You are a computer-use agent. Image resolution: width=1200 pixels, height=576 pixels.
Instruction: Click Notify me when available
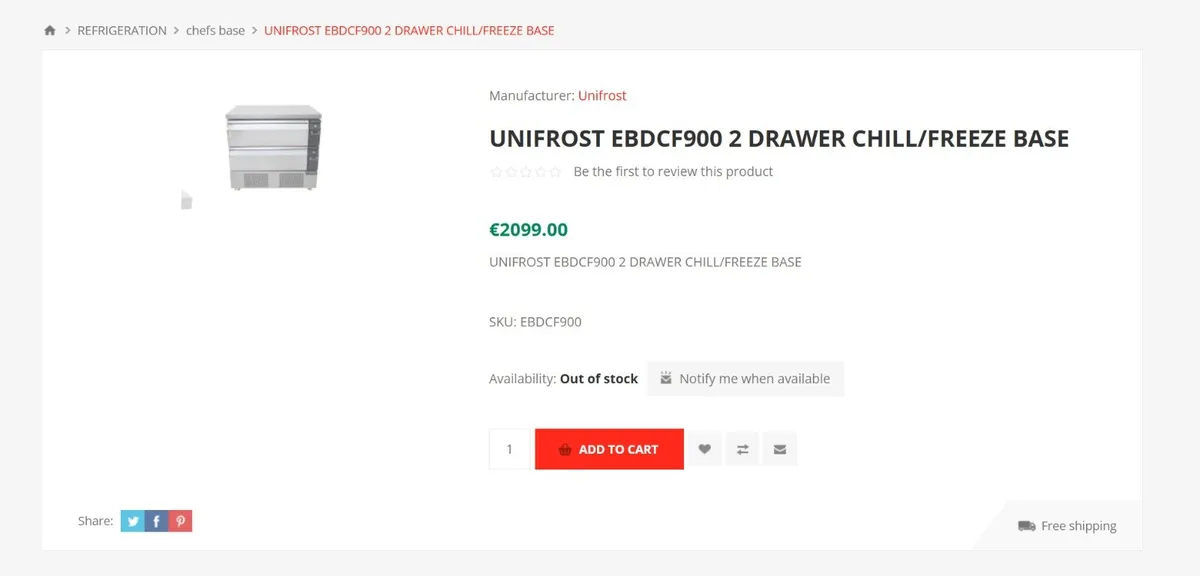754,378
